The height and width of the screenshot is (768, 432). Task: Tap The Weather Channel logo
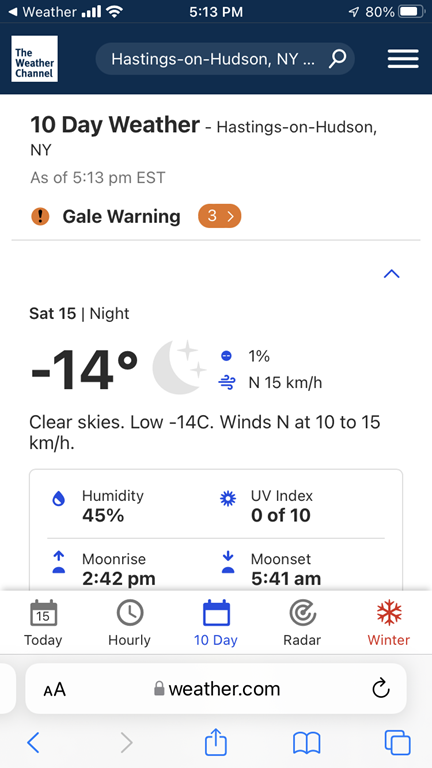tap(34, 59)
